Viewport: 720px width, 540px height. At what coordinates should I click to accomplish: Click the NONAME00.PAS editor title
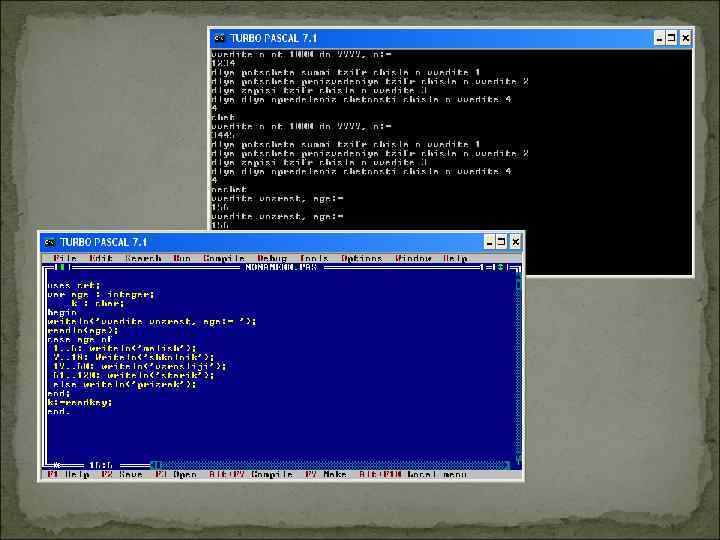pyautogui.click(x=281, y=267)
